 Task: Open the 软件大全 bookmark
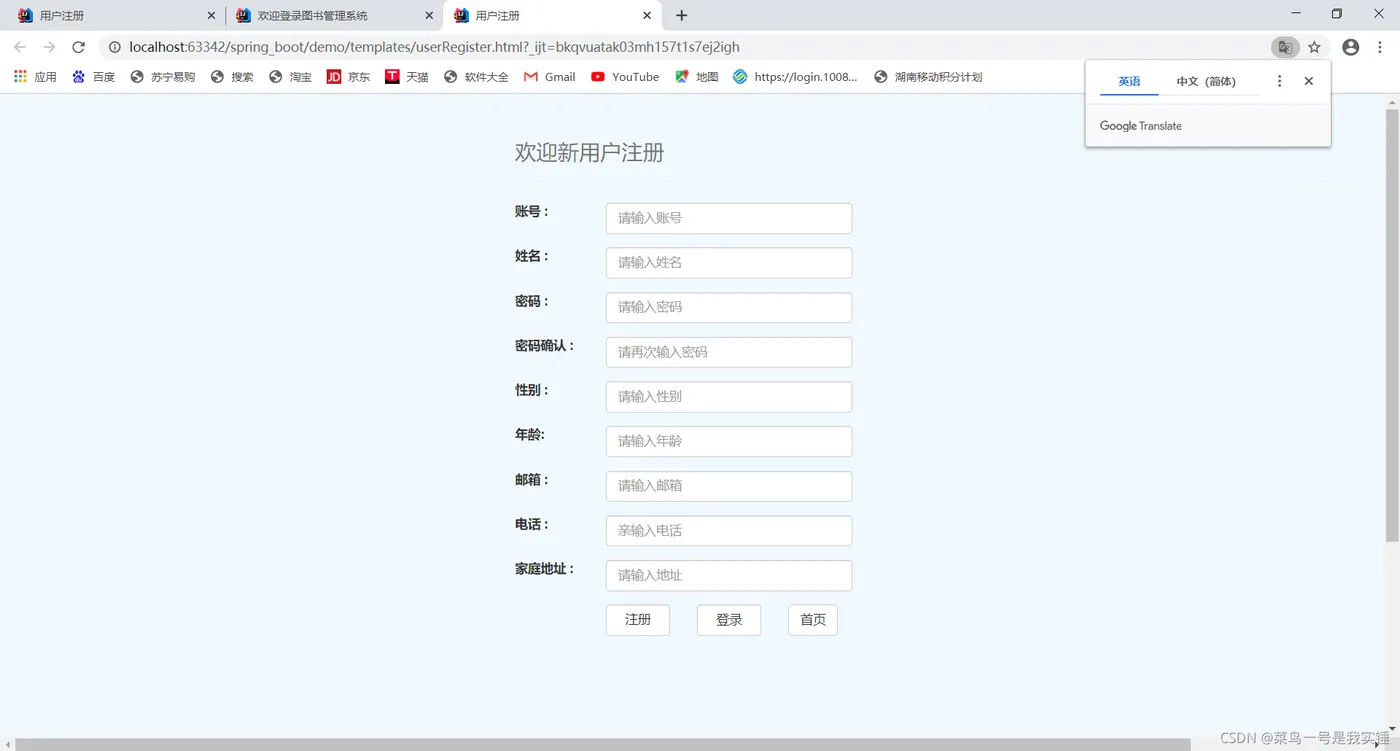(x=476, y=76)
